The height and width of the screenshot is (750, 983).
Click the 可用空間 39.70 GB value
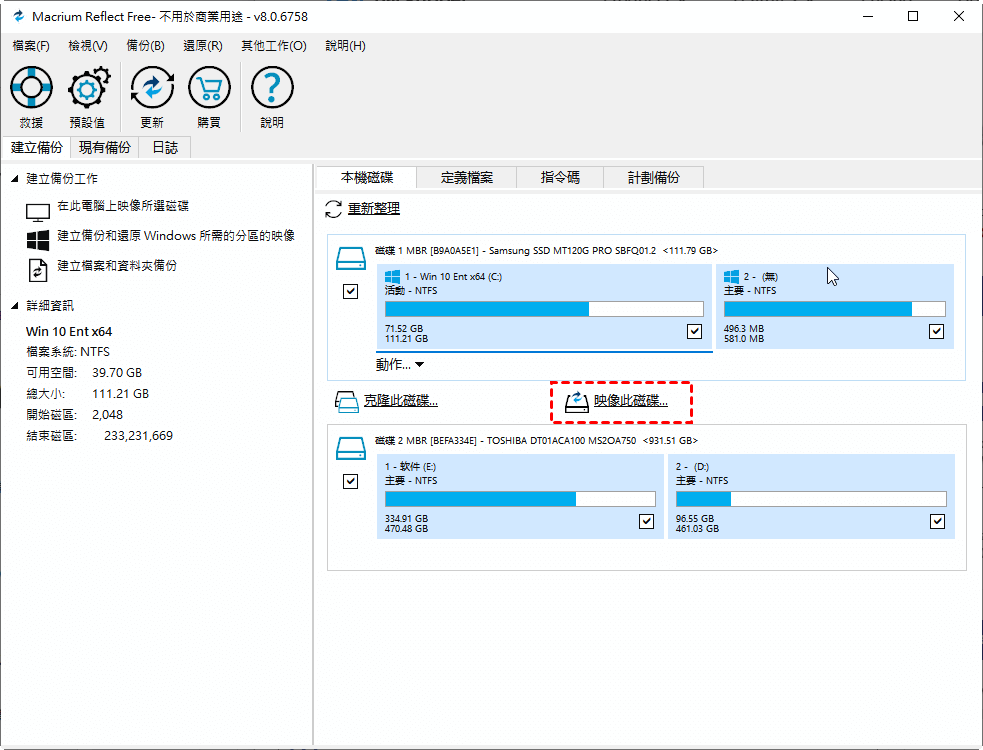(117, 372)
